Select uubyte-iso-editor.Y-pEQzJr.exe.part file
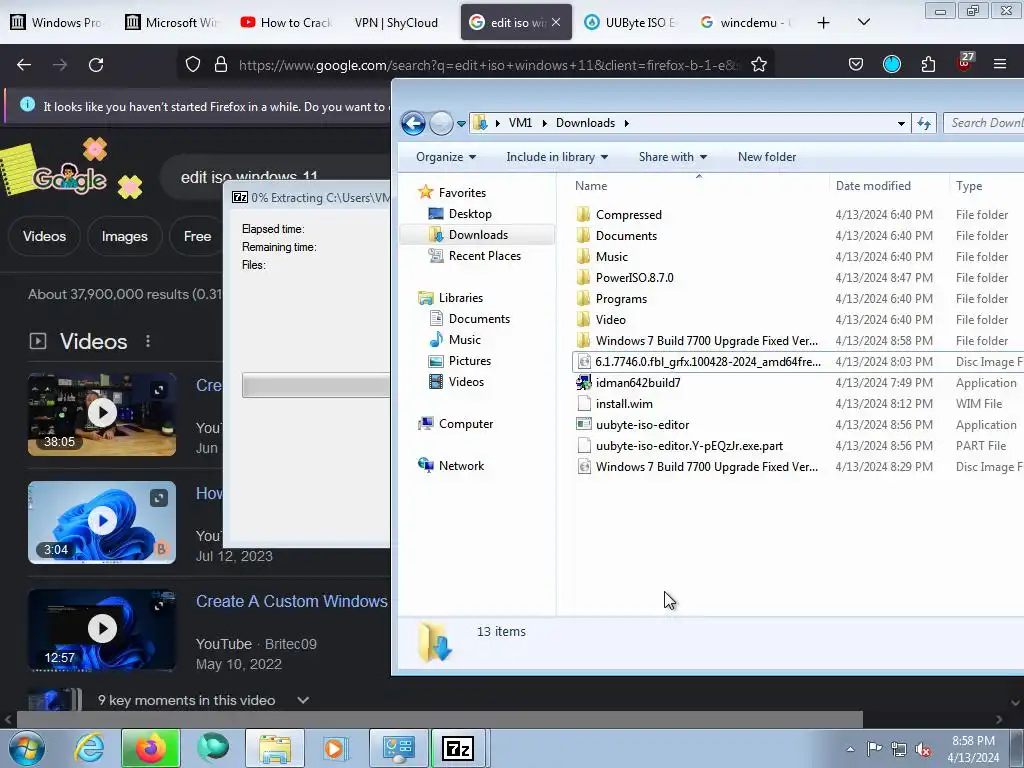The height and width of the screenshot is (768, 1024). coord(689,445)
